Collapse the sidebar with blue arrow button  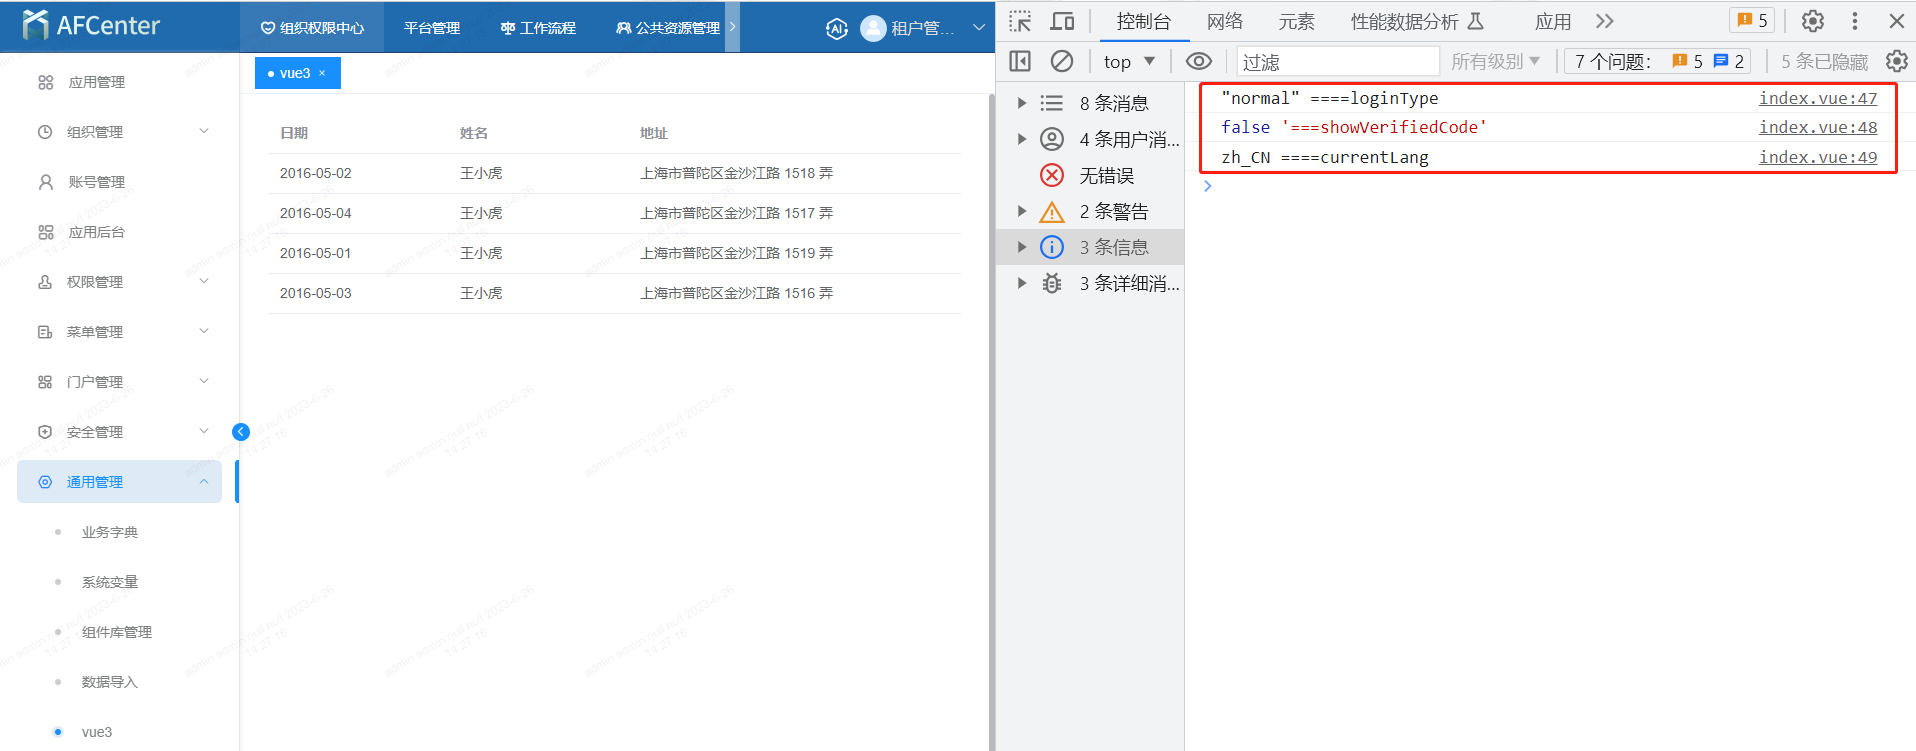(241, 432)
